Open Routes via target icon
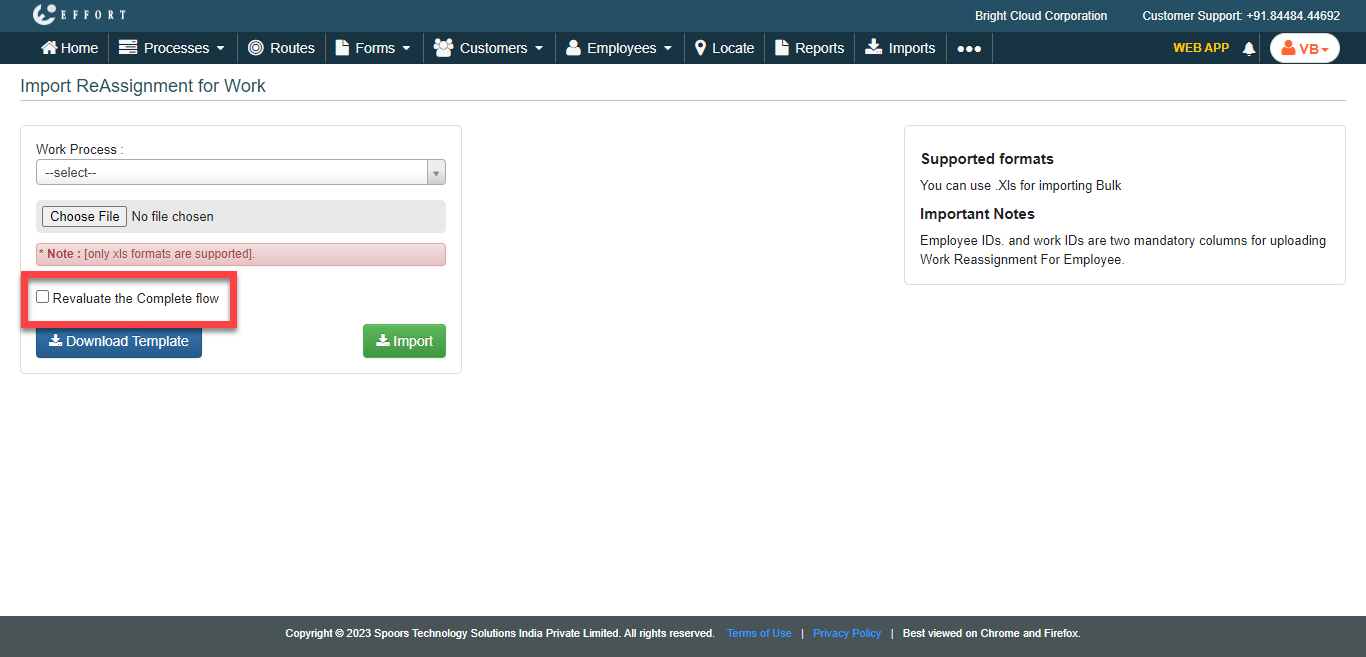The width and height of the screenshot is (1366, 657). [x=256, y=48]
